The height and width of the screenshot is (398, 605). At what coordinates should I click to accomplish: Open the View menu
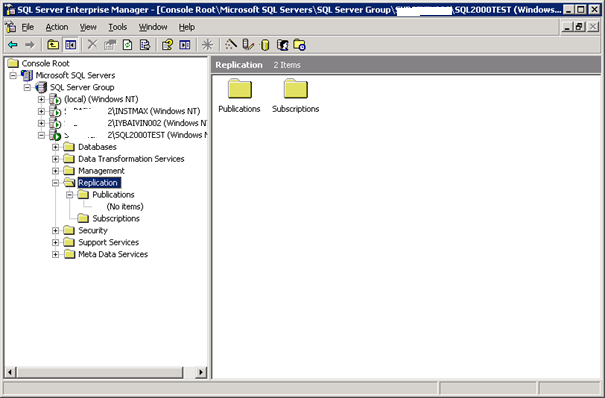(x=88, y=27)
